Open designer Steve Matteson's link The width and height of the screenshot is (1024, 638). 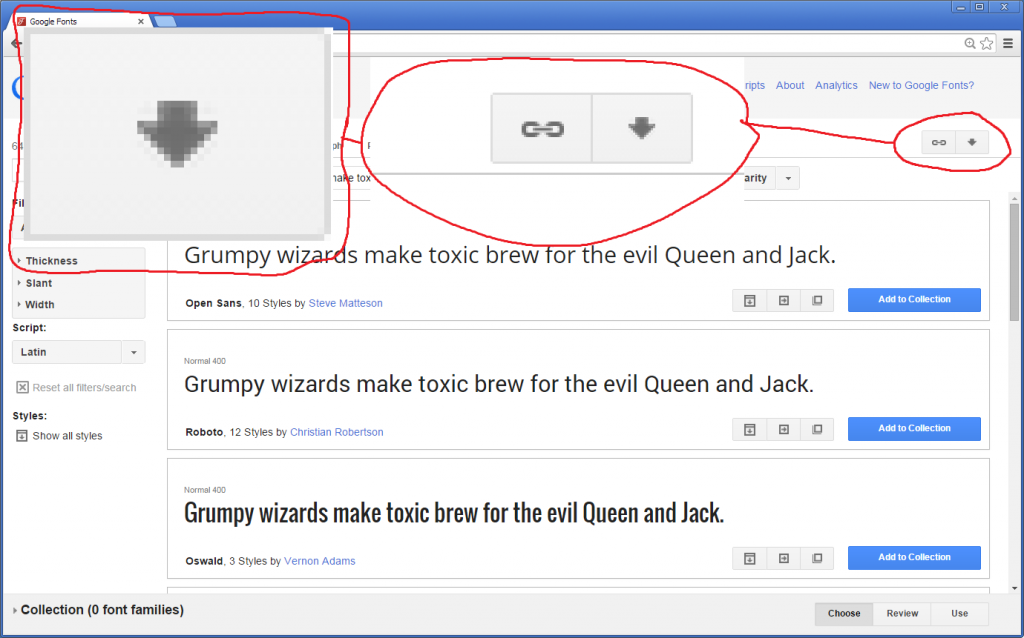tap(345, 303)
